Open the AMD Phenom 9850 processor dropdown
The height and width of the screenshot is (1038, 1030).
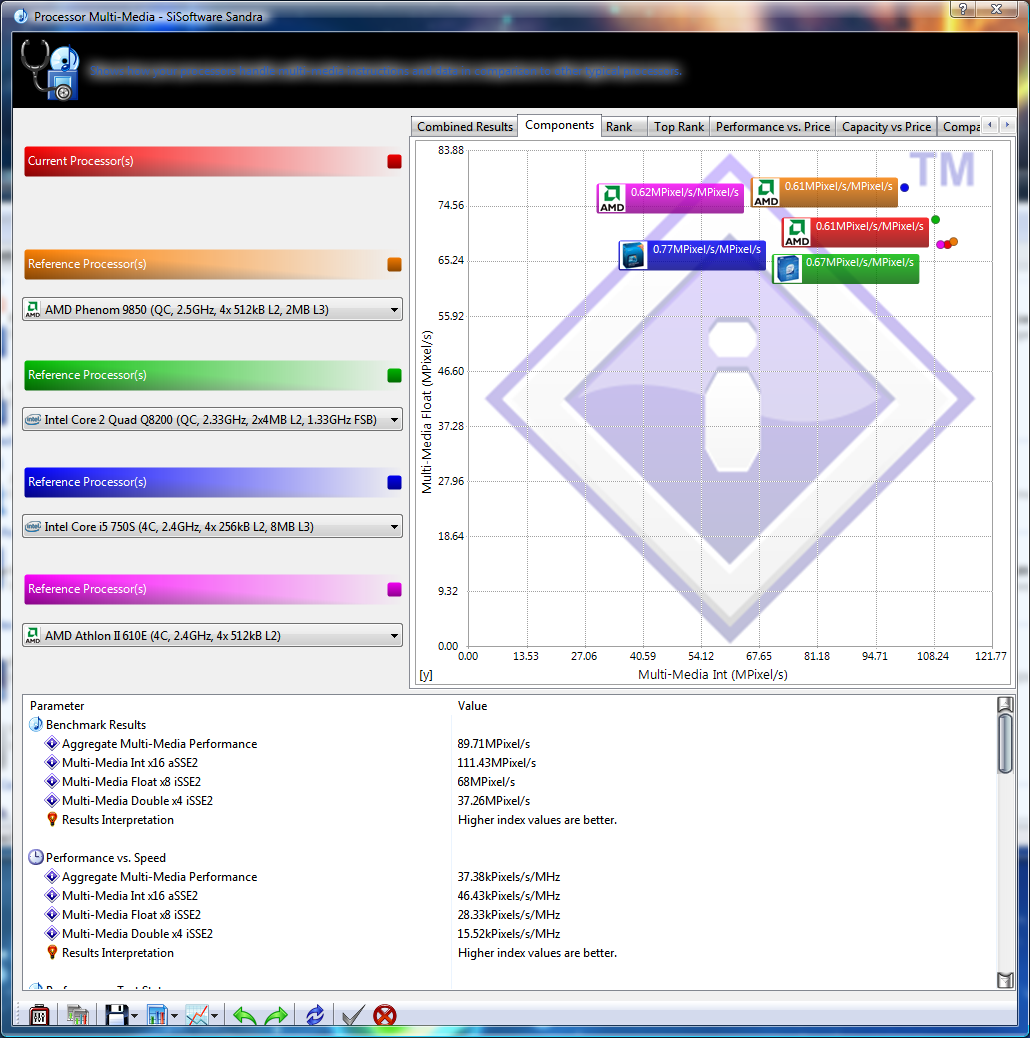[x=212, y=309]
